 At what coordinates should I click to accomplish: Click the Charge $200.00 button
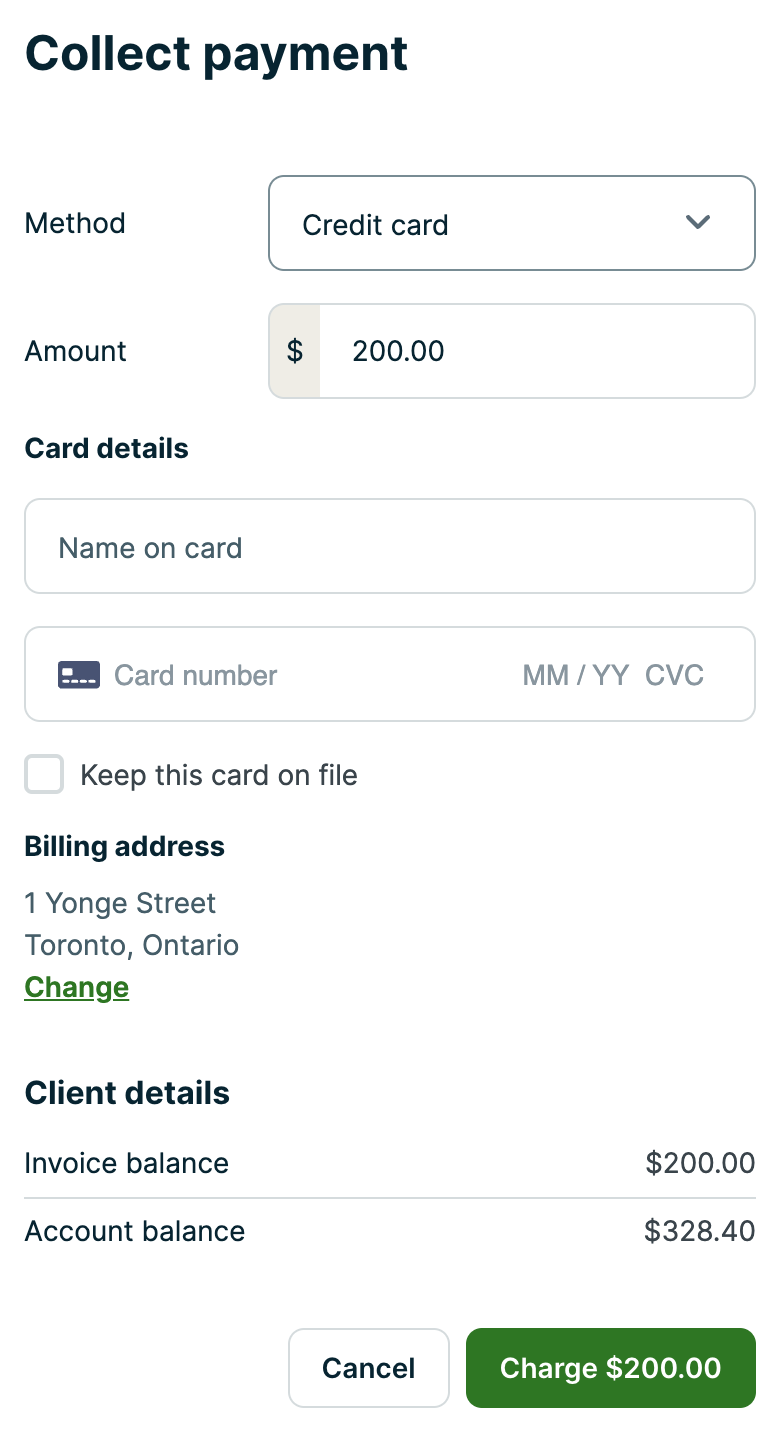click(610, 1368)
